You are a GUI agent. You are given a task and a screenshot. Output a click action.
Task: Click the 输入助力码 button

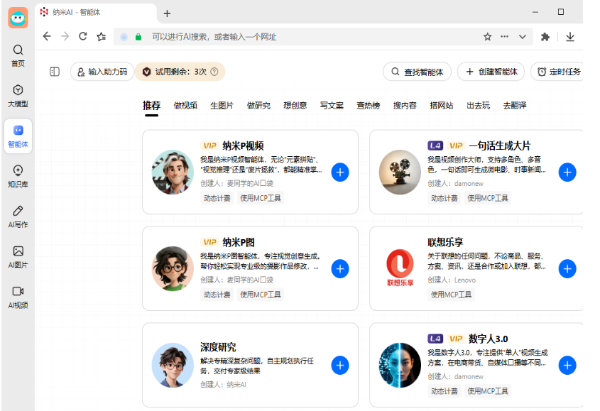point(101,72)
